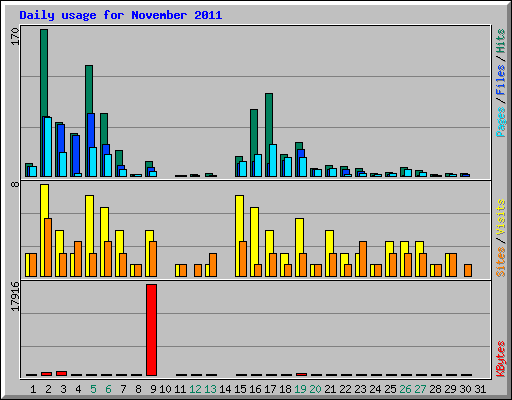Click day label "10" on the x-axis

[165, 389]
